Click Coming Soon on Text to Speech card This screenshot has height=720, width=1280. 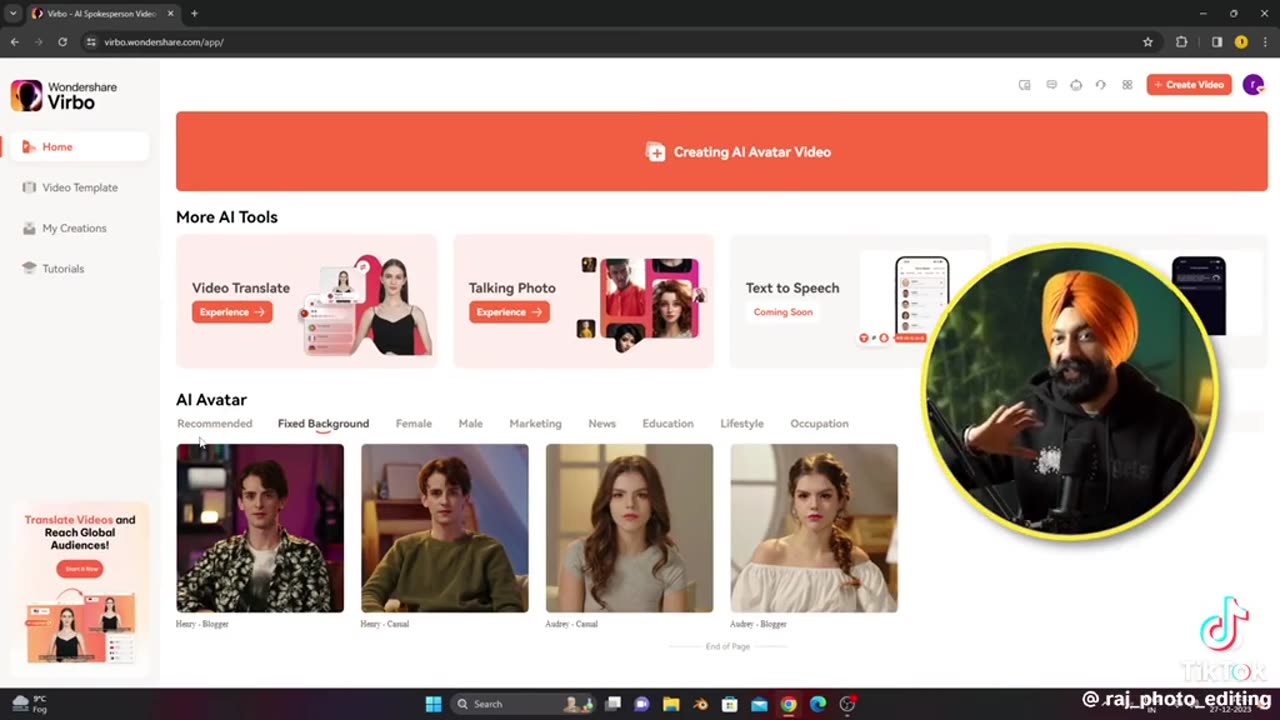(783, 312)
